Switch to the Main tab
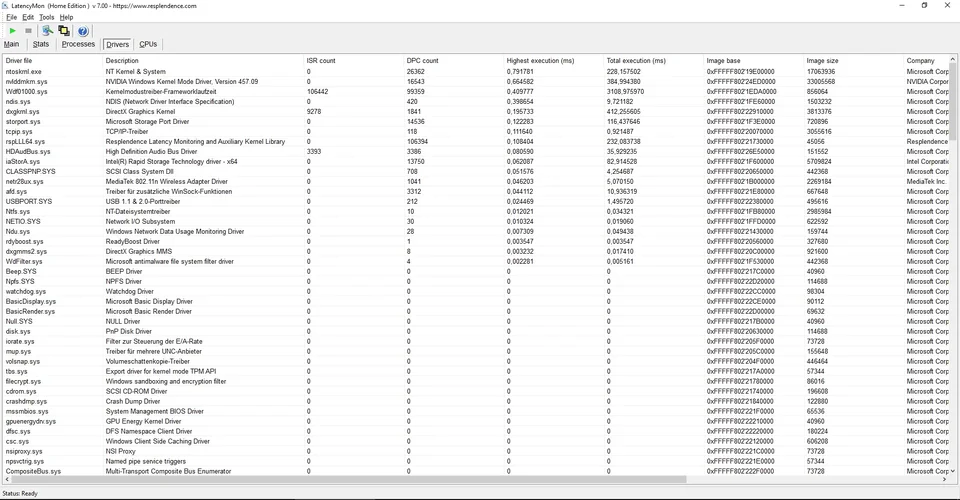Viewport: 960px width, 500px height. click(12, 44)
